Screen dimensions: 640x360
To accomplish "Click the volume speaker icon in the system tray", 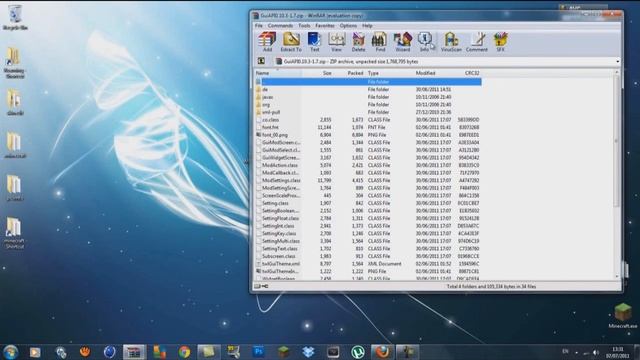I will [x=596, y=352].
